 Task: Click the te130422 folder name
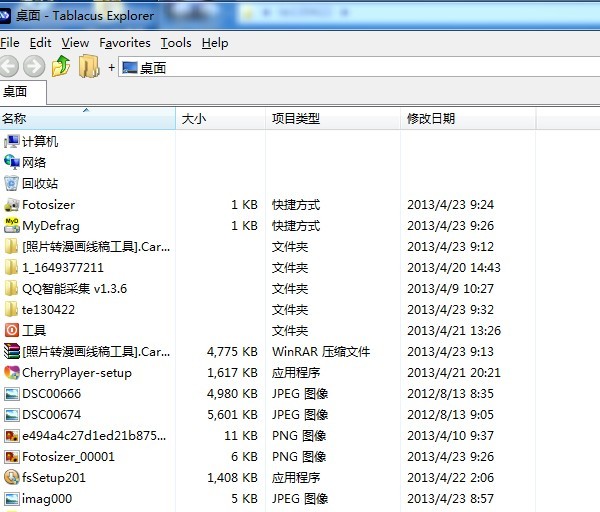pyautogui.click(x=48, y=310)
